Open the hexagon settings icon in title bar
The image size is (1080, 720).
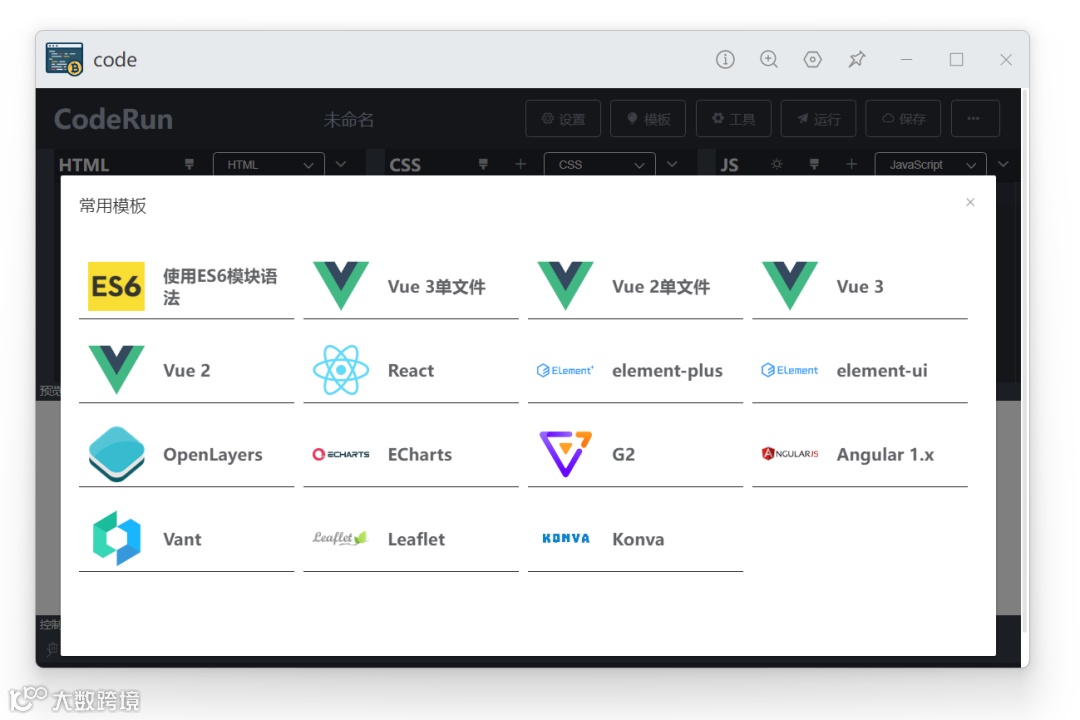tap(813, 59)
